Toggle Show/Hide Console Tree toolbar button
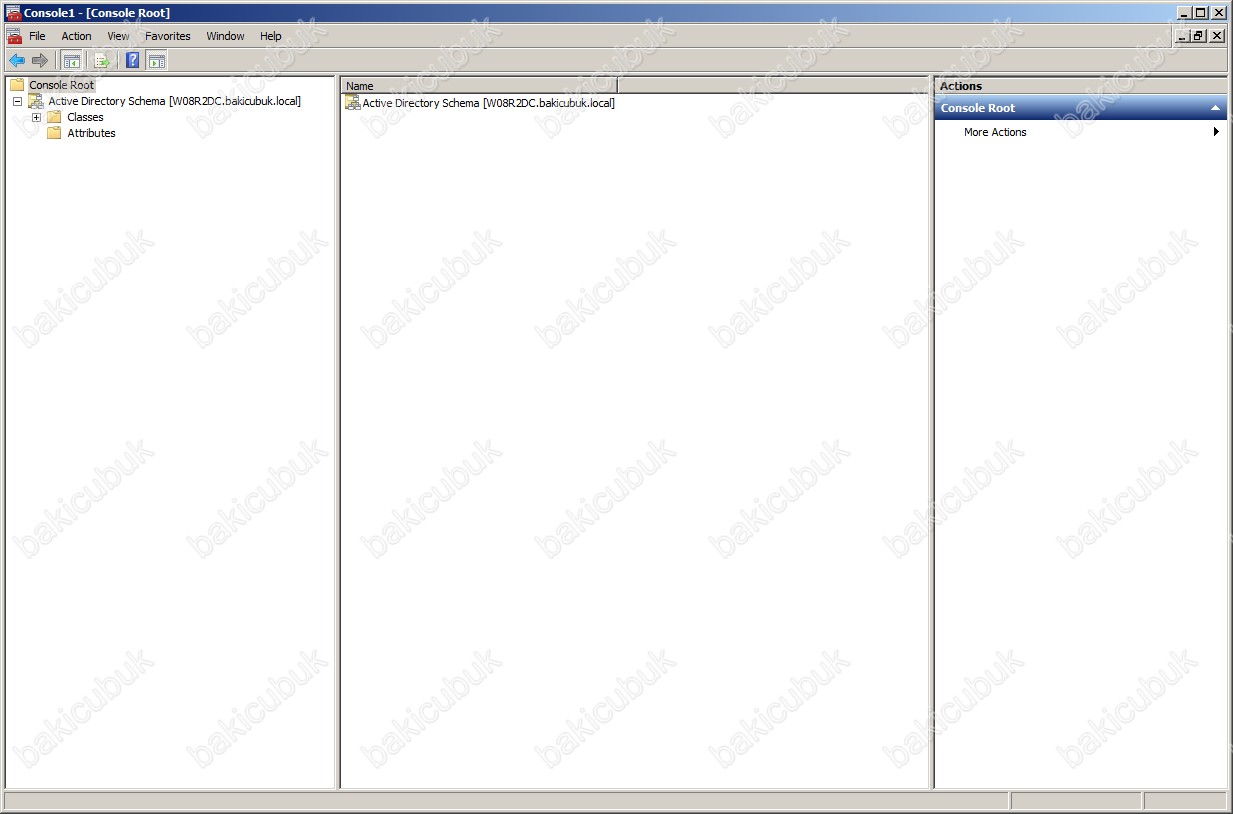This screenshot has width=1233, height=814. 72,61
